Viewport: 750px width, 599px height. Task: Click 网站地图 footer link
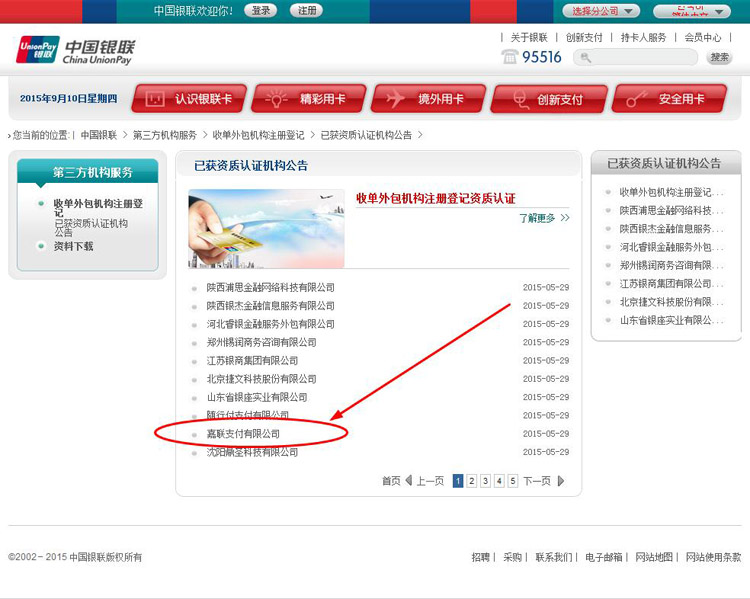(x=654, y=557)
